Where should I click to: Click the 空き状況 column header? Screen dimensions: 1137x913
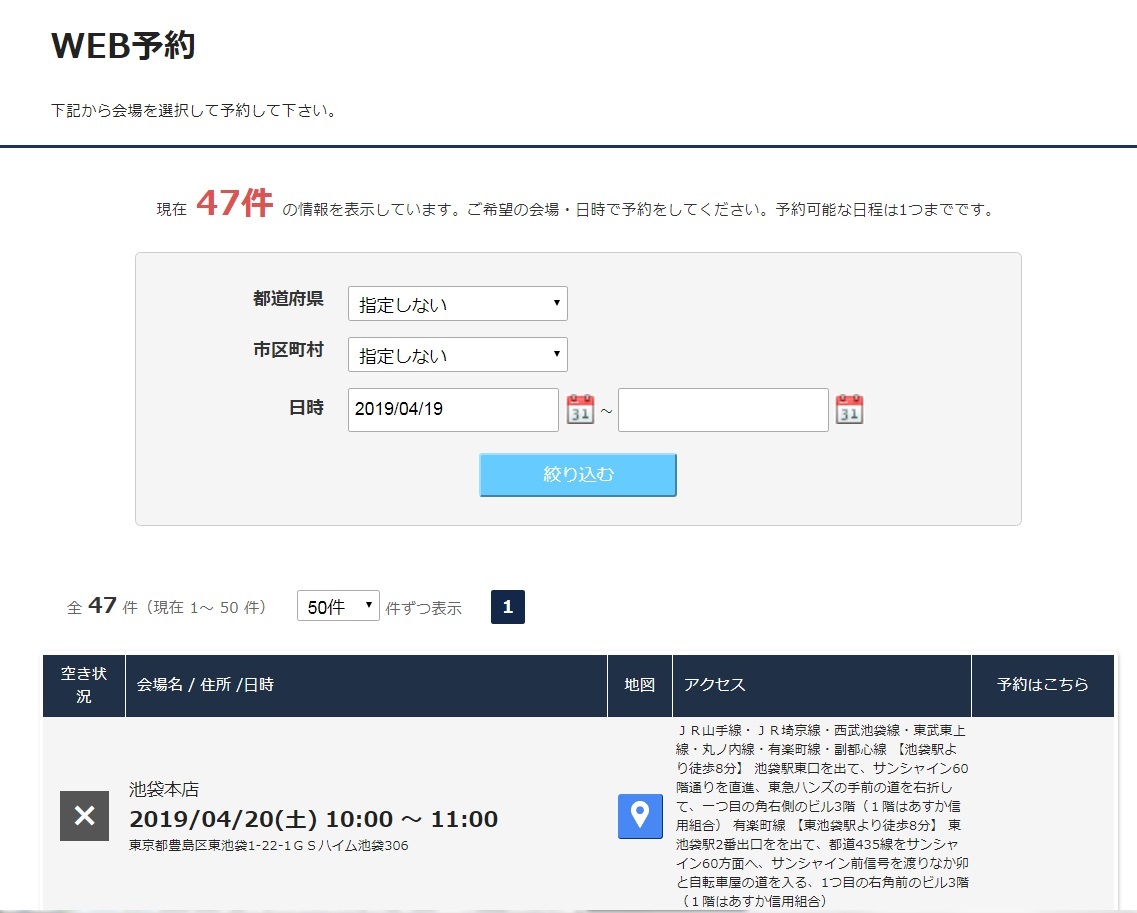coord(84,685)
